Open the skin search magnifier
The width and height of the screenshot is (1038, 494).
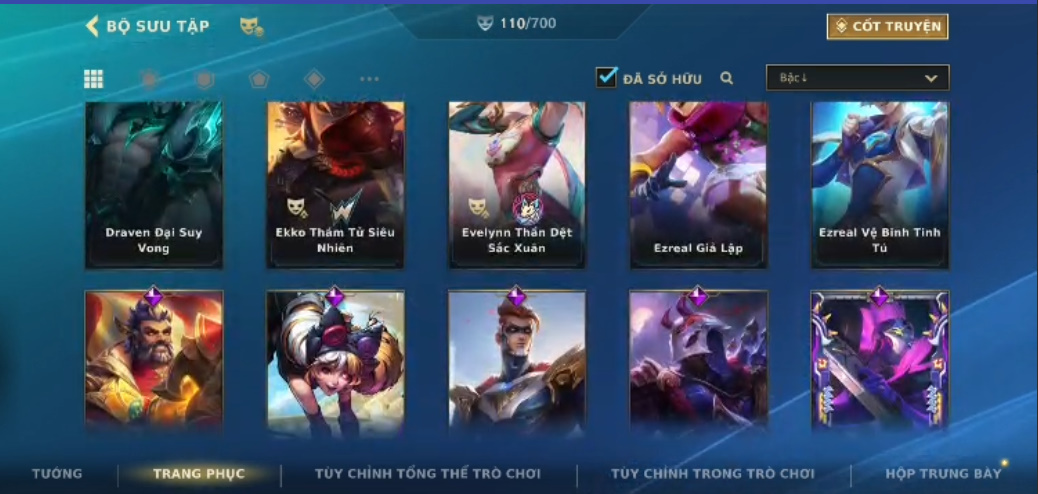coord(726,78)
